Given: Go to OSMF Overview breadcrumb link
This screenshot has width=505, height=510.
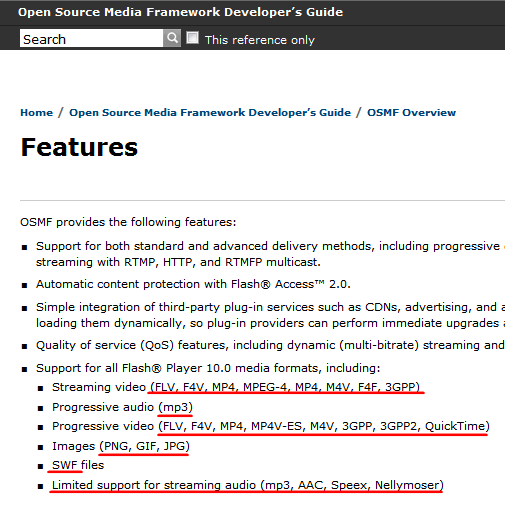Looking at the screenshot, I should (411, 113).
